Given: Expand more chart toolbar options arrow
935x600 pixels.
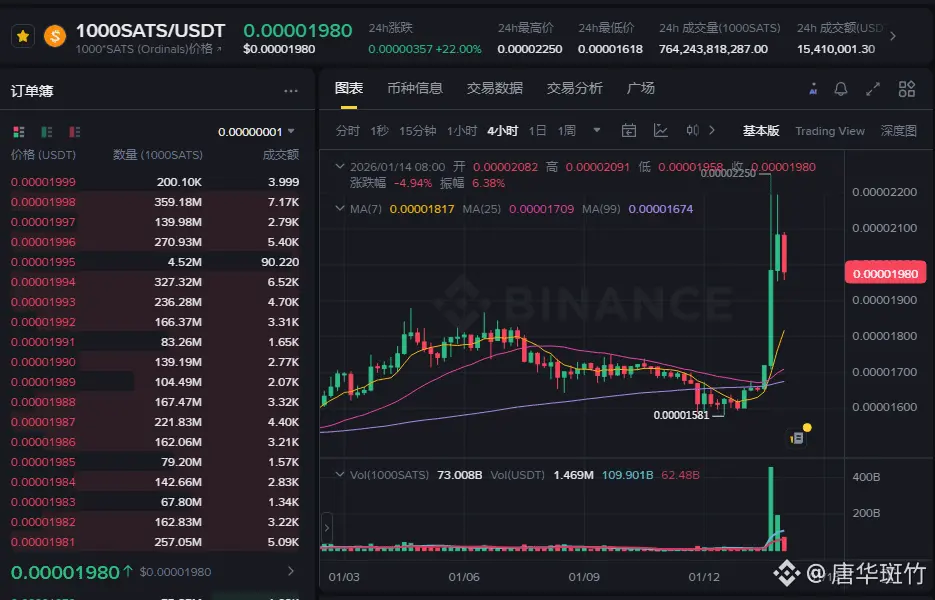Looking at the screenshot, I should (x=711, y=131).
